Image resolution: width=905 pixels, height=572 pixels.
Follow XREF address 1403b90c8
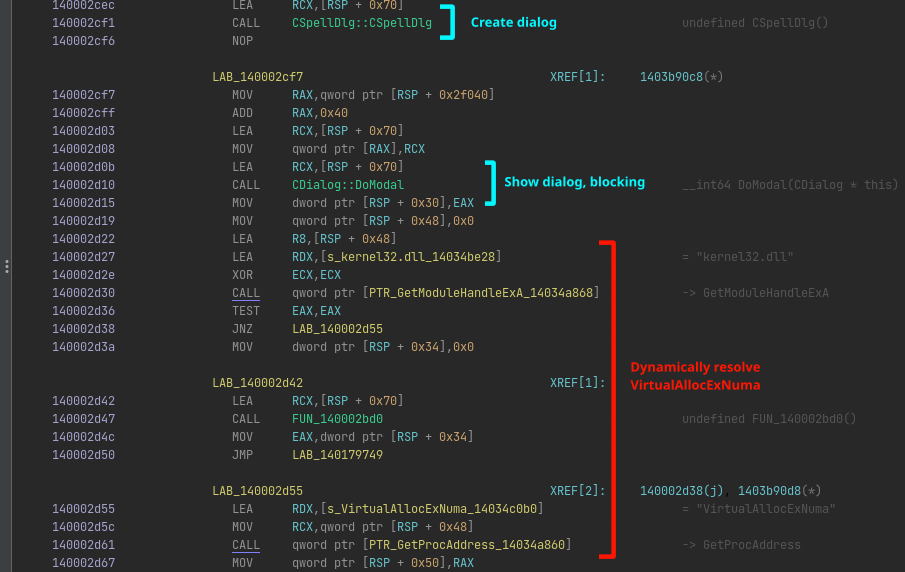[x=671, y=77]
